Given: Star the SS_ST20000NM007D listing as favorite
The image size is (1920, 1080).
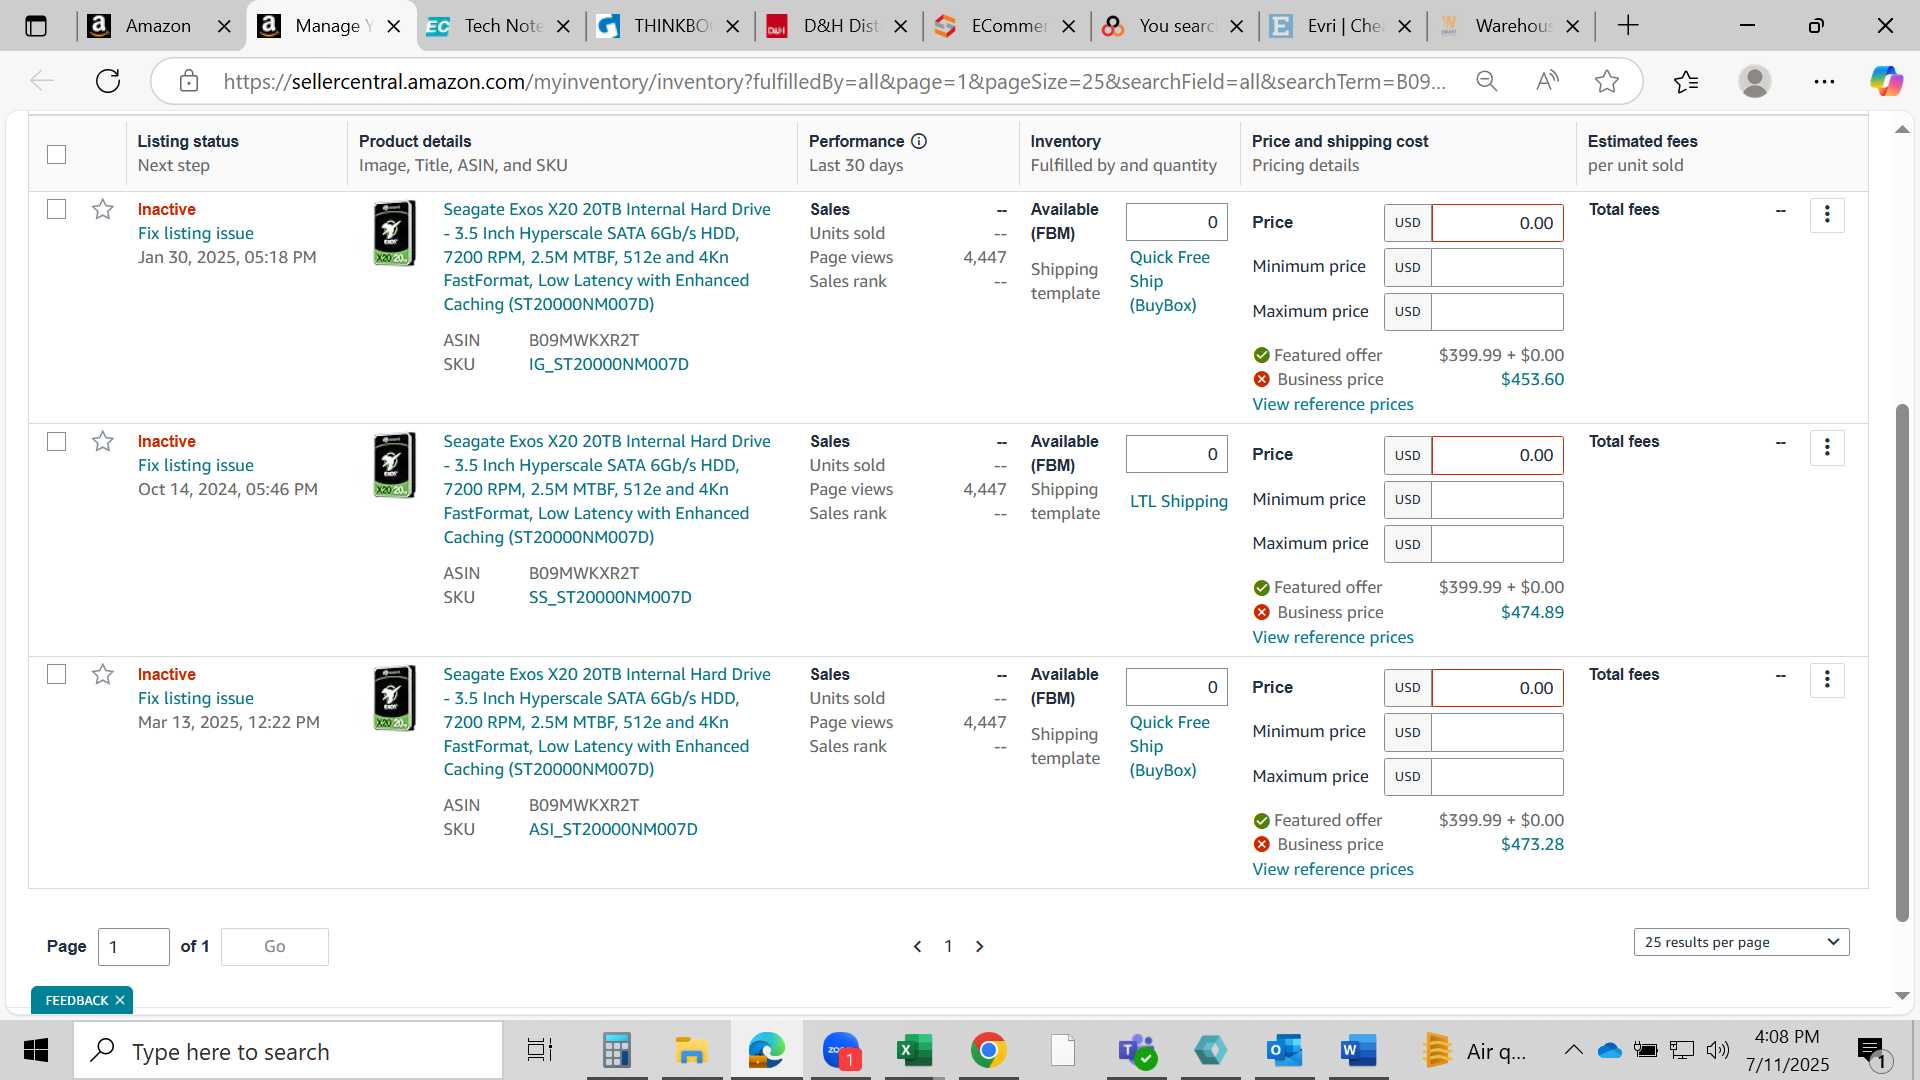Looking at the screenshot, I should (102, 441).
